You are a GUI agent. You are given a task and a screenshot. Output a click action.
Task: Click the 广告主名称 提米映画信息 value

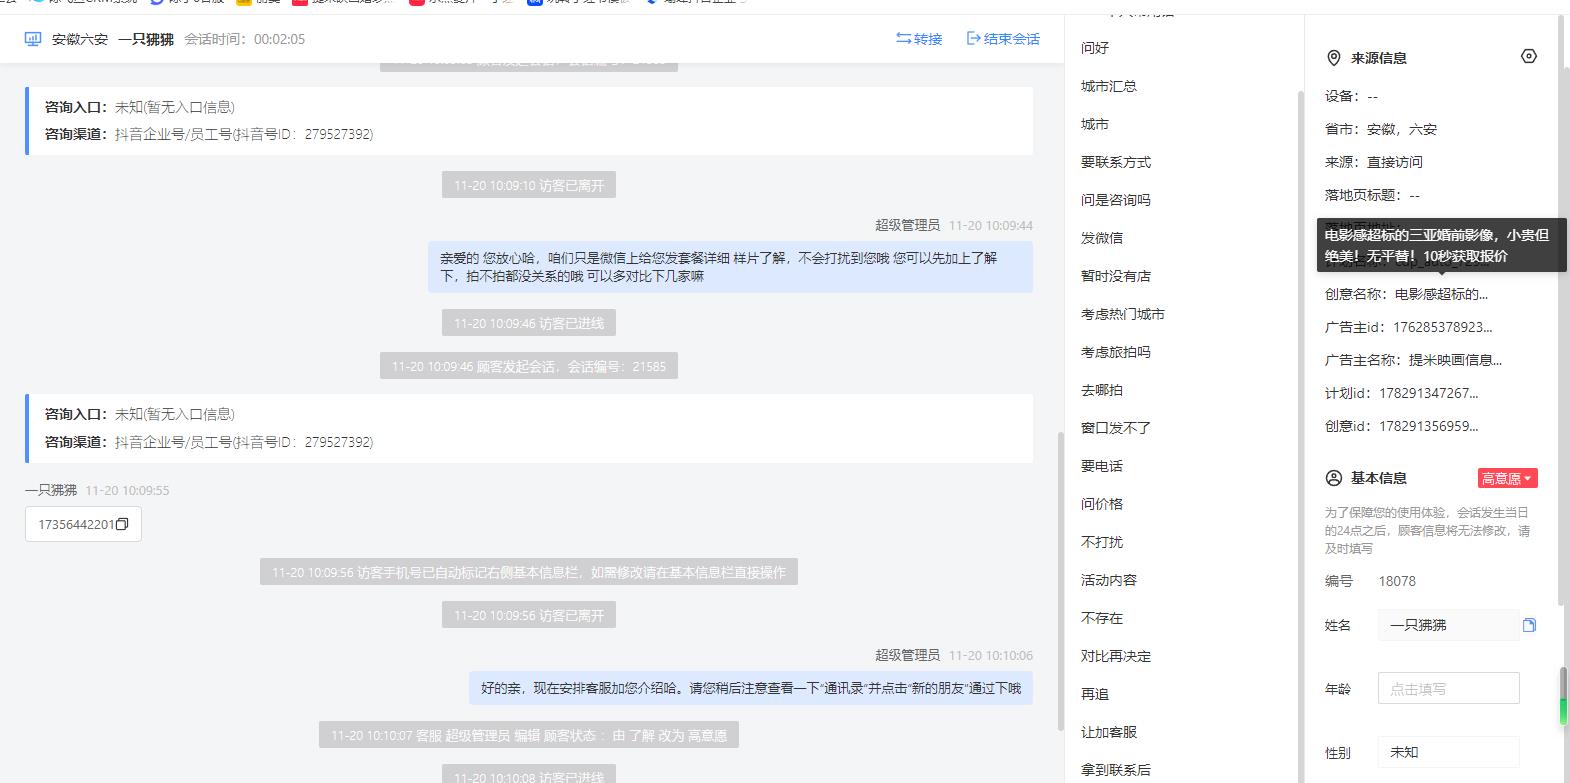click(1455, 360)
